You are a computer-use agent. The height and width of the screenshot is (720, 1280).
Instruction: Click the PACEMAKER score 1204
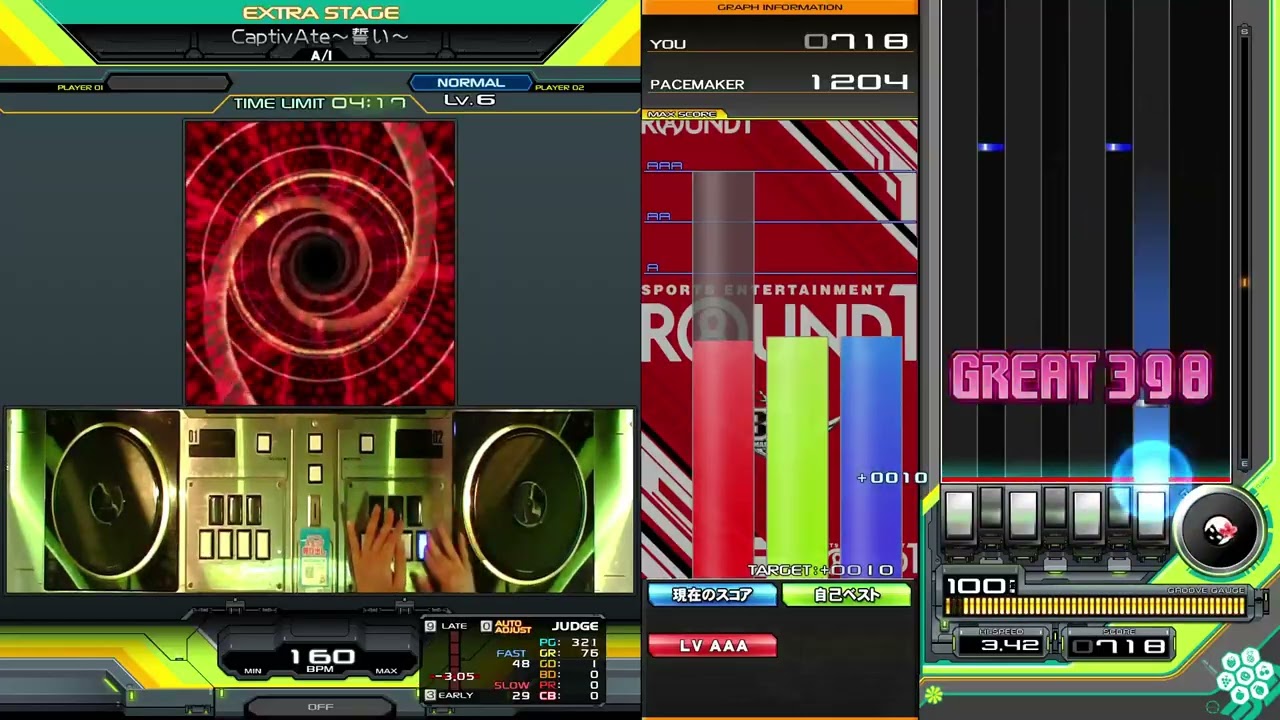(859, 83)
